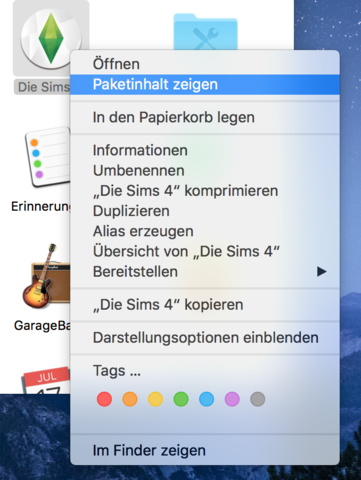Screen dimensions: 361x480
Task: Open the Utilities folder icon
Action: (x=205, y=32)
